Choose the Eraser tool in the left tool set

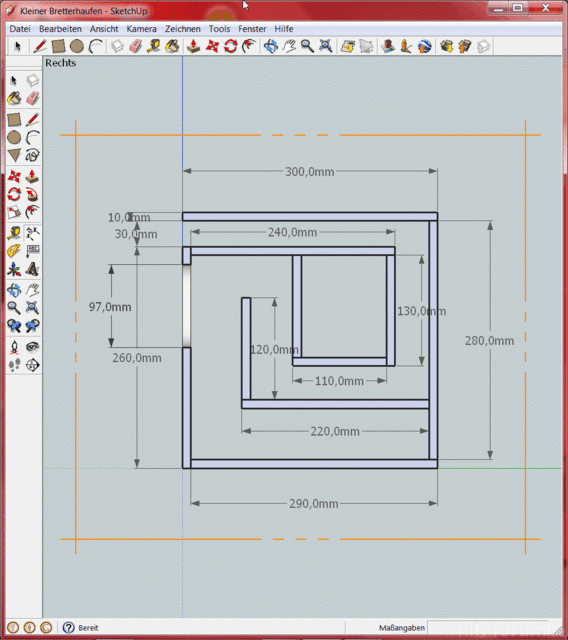point(32,98)
